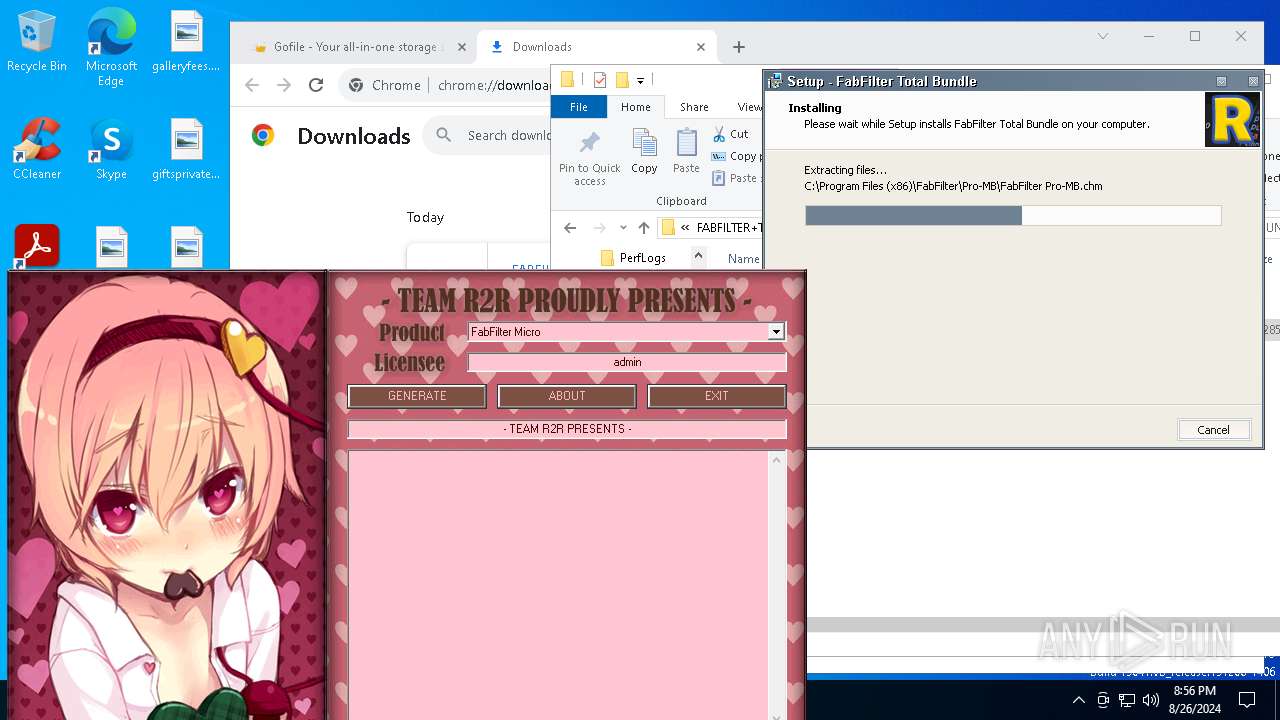Show hidden tray icons with the chevron
Screen dimensions: 1280x720
tap(1079, 700)
